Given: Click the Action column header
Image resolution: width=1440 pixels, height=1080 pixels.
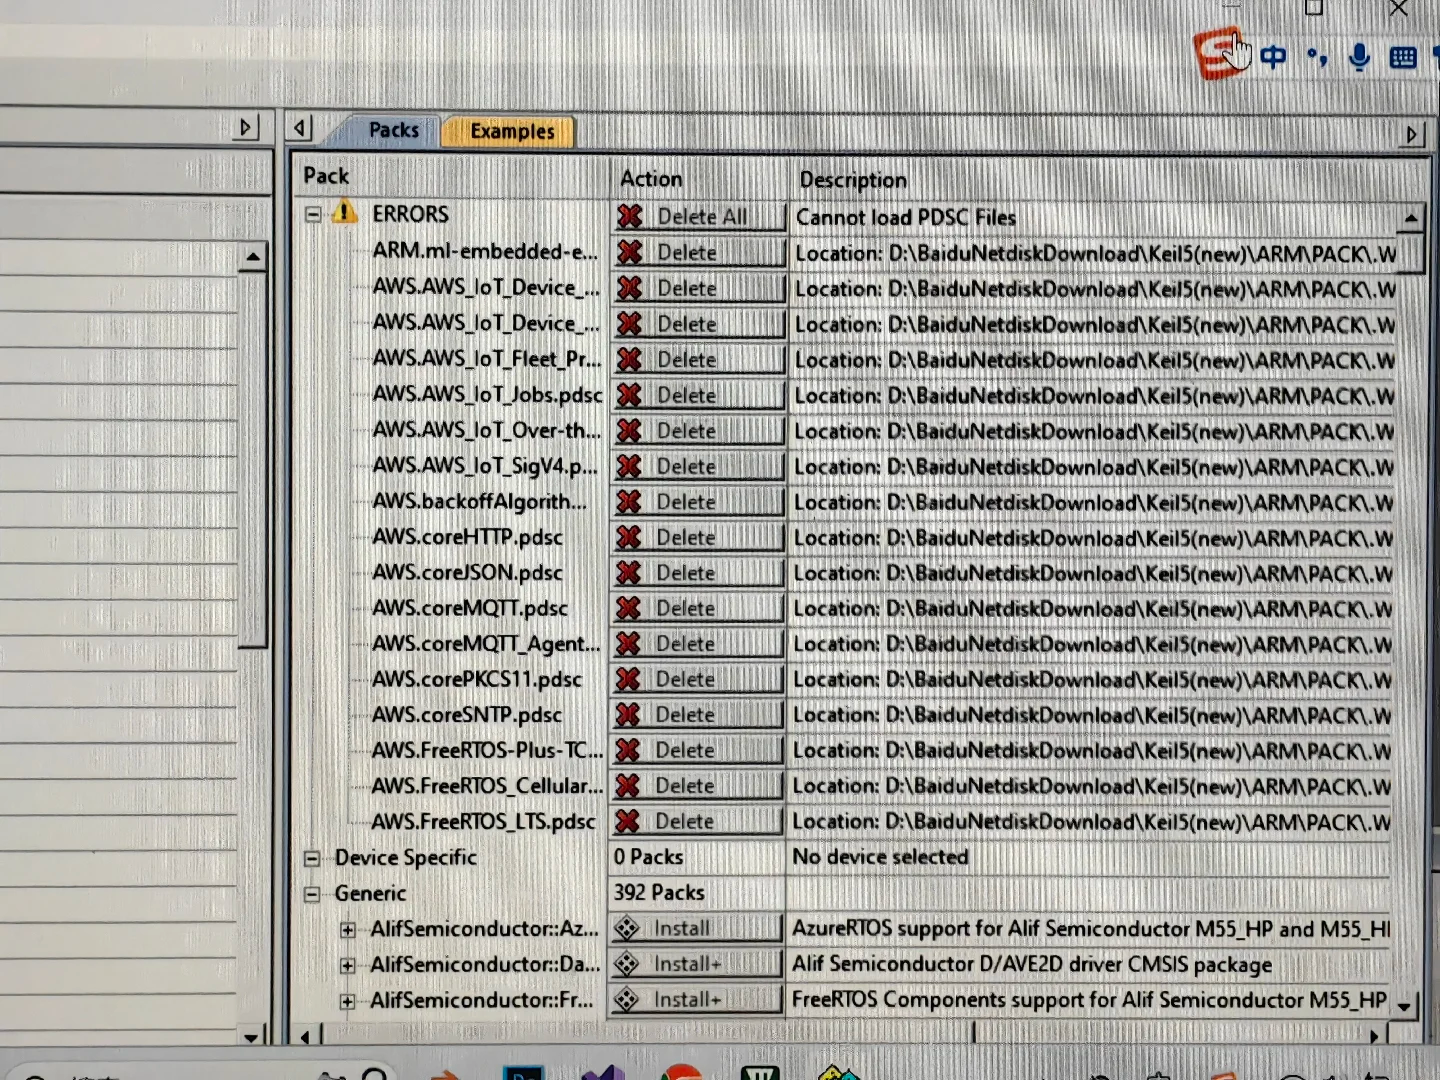Looking at the screenshot, I should [x=698, y=179].
